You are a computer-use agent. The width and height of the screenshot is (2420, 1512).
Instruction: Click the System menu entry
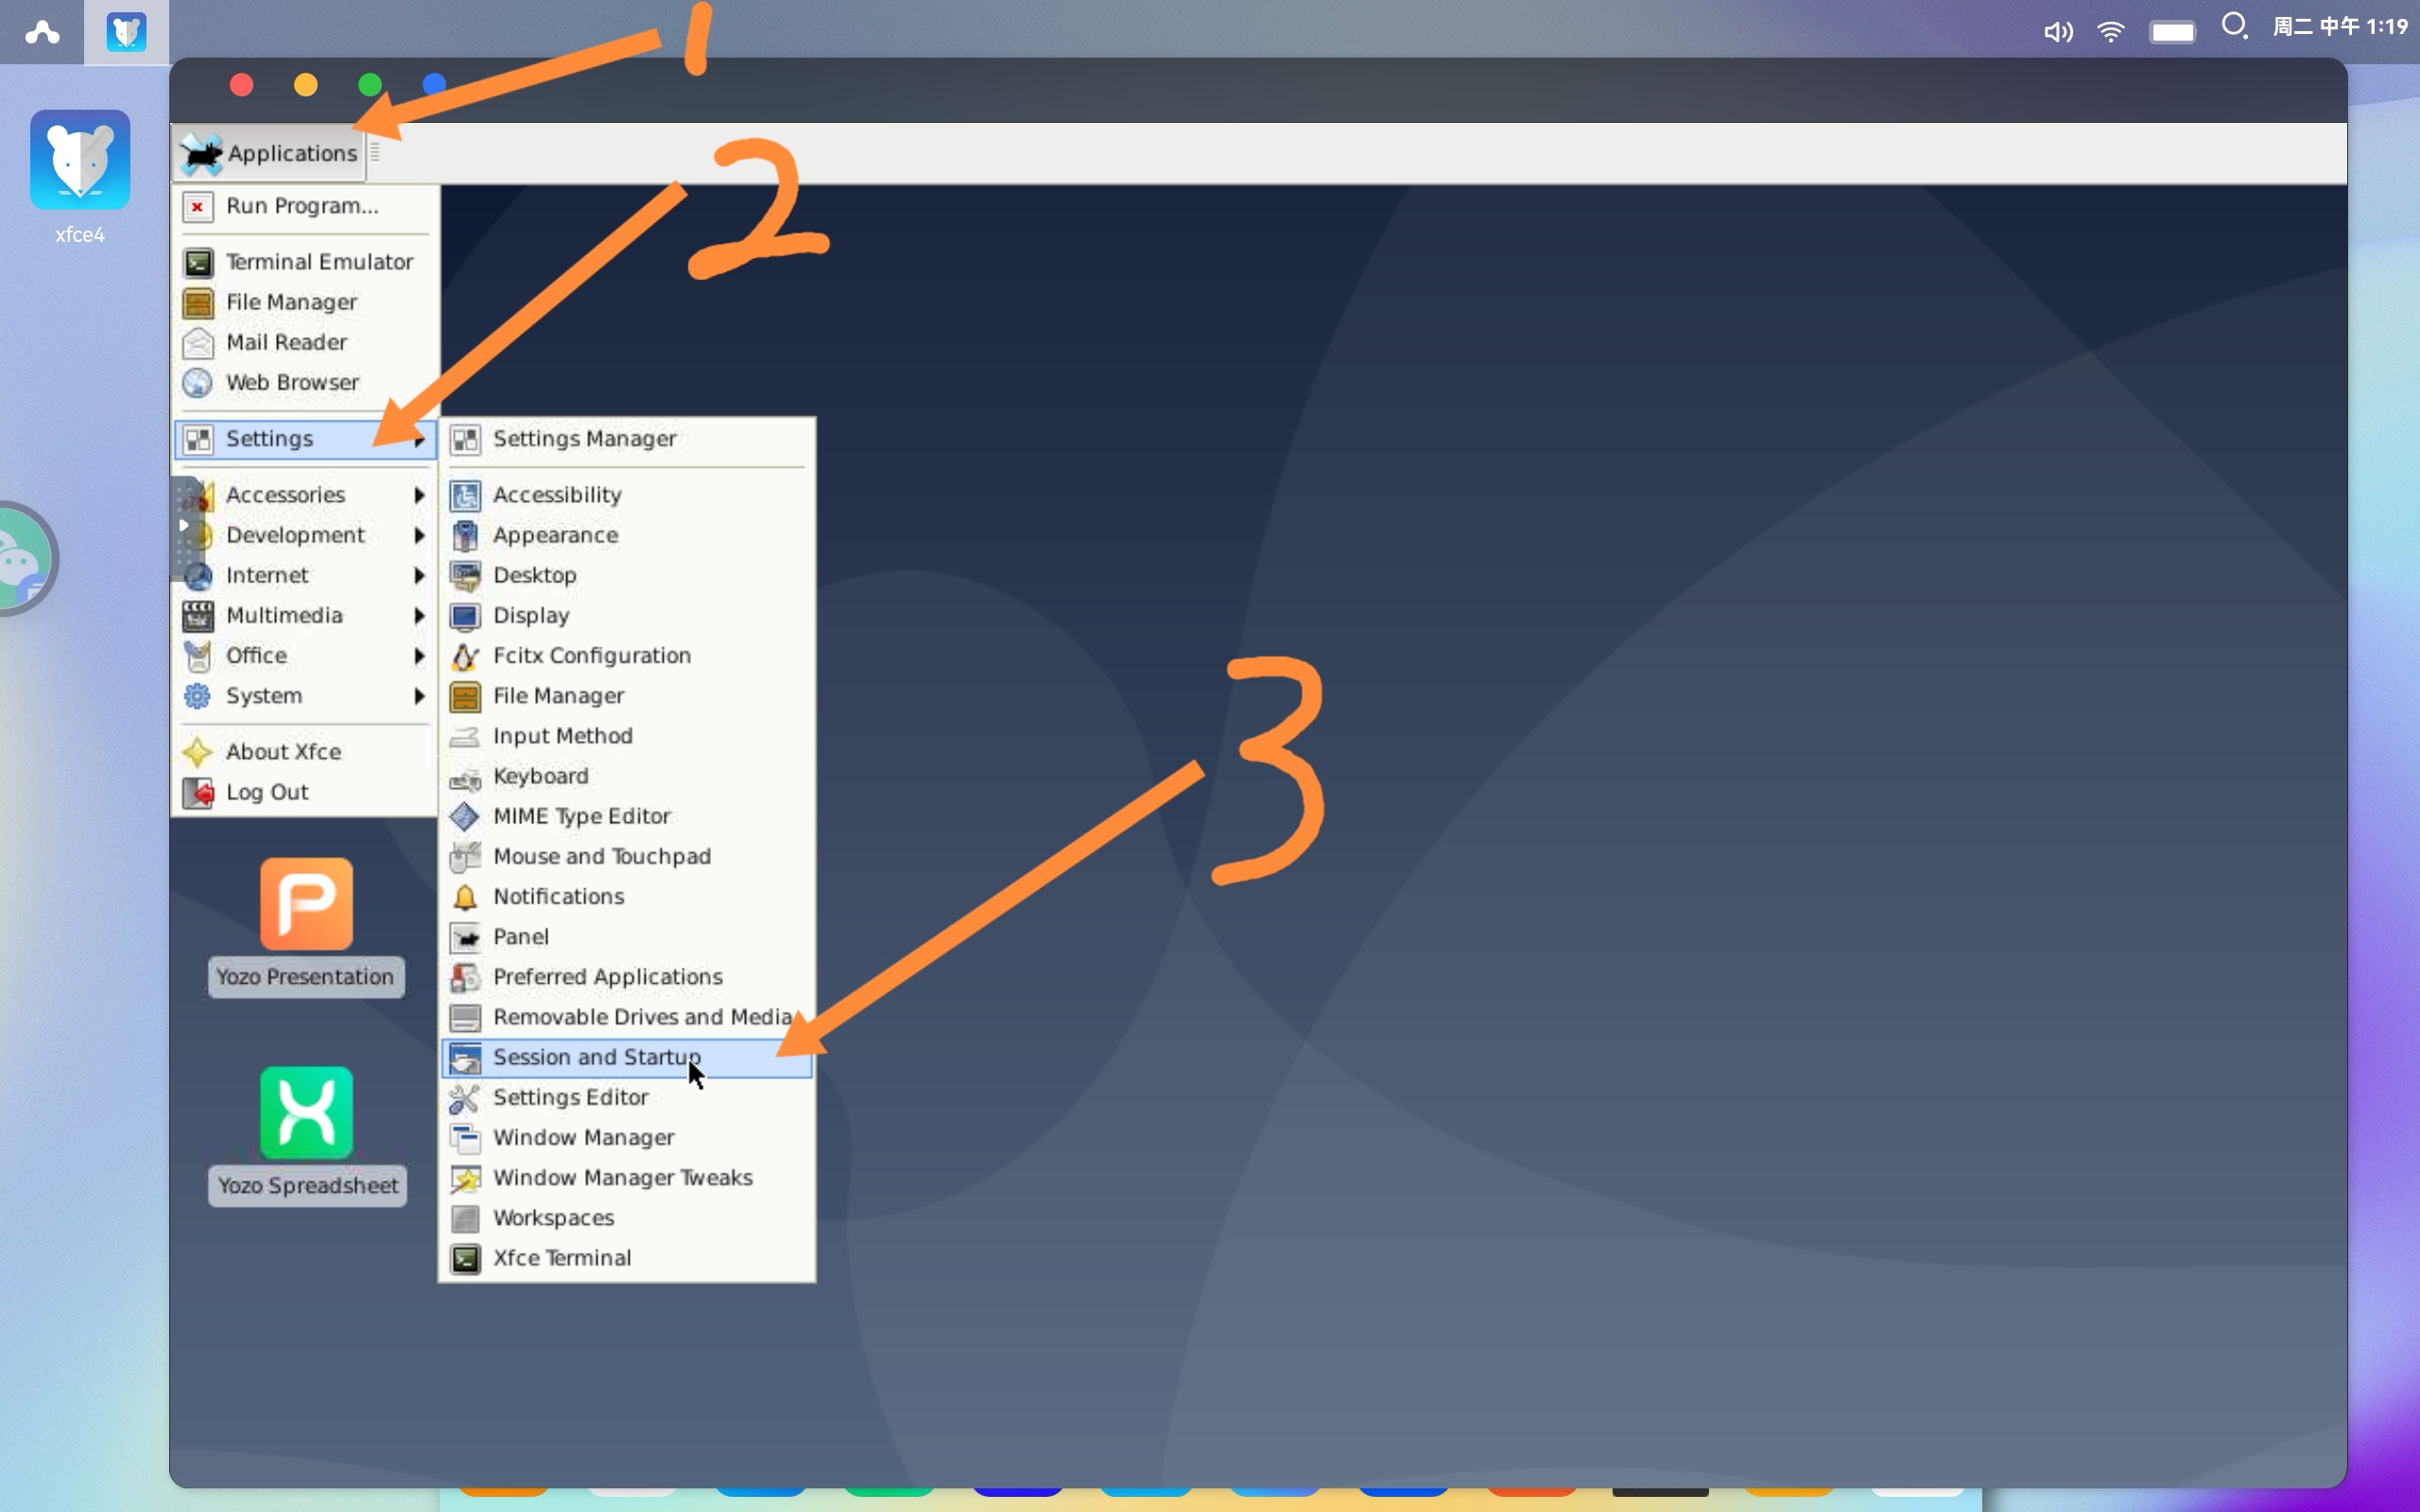(x=305, y=696)
